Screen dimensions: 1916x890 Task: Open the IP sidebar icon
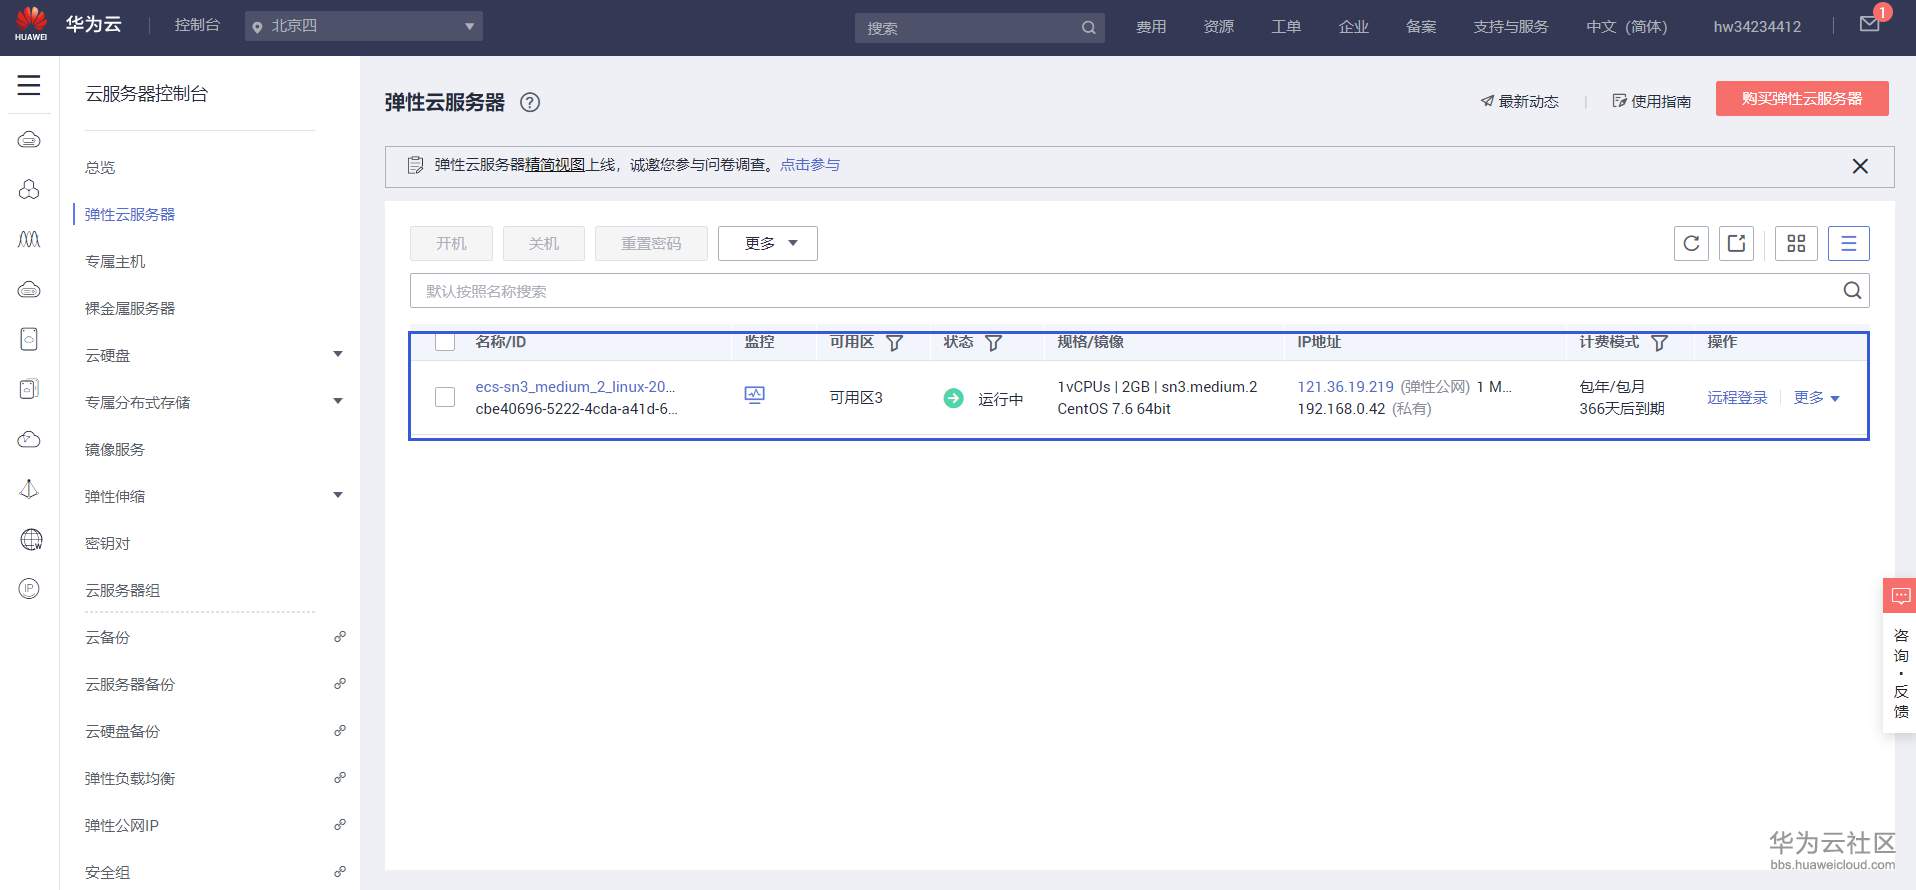tap(29, 589)
